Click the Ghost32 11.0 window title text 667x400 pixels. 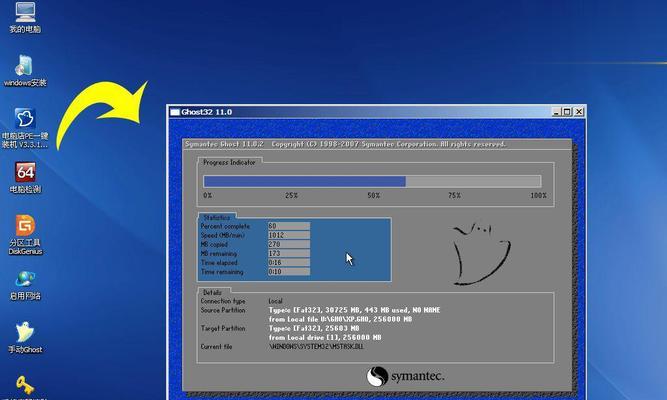pyautogui.click(x=207, y=112)
